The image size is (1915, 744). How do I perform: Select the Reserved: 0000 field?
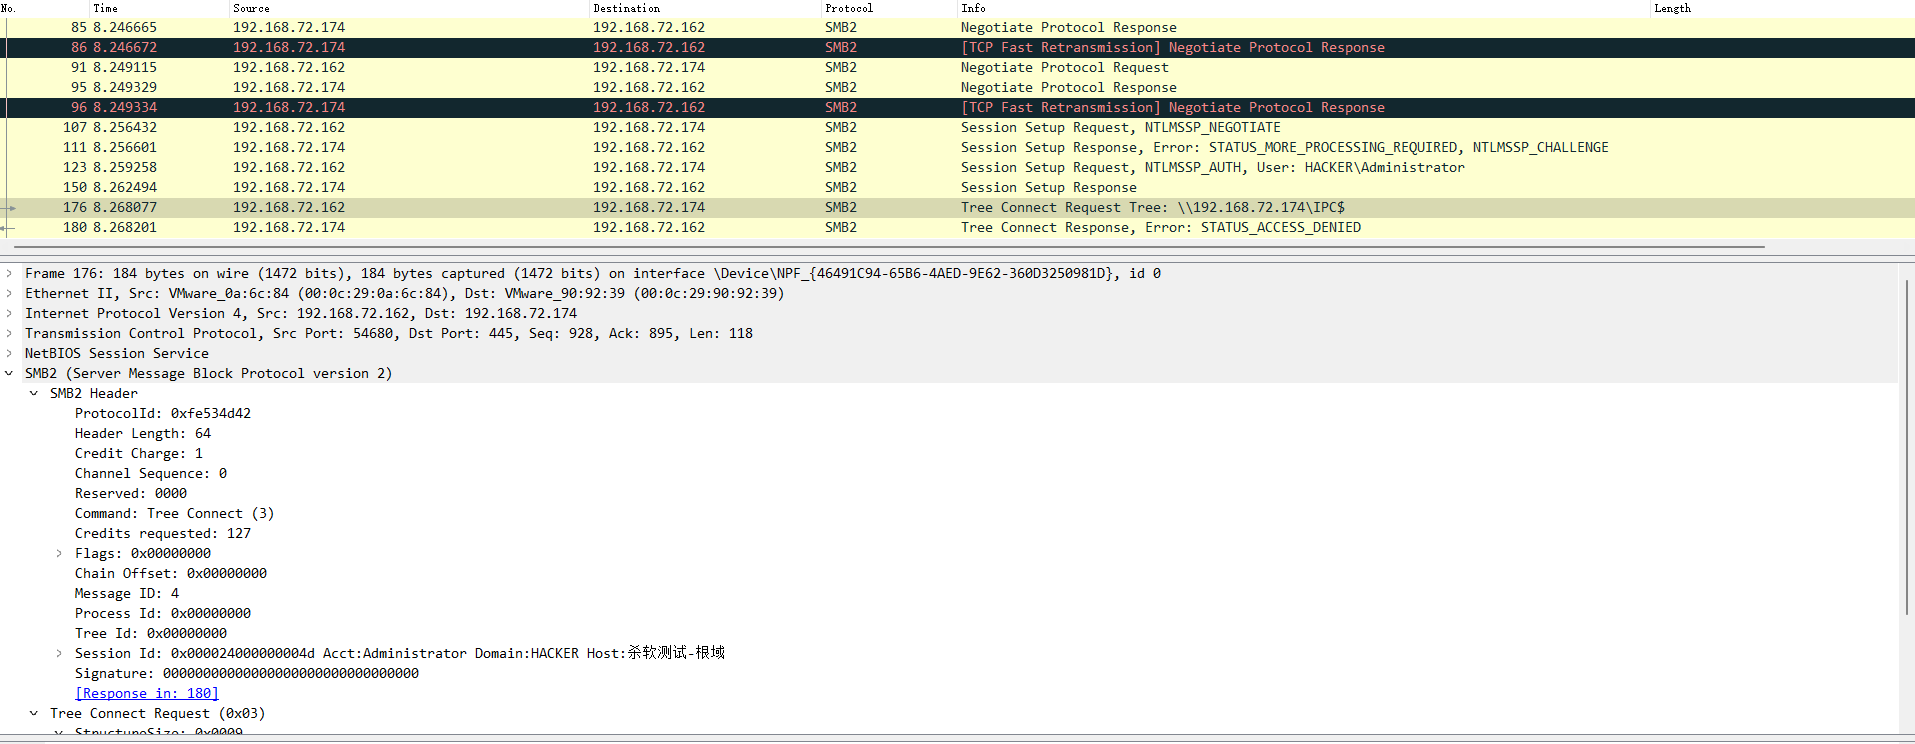131,493
